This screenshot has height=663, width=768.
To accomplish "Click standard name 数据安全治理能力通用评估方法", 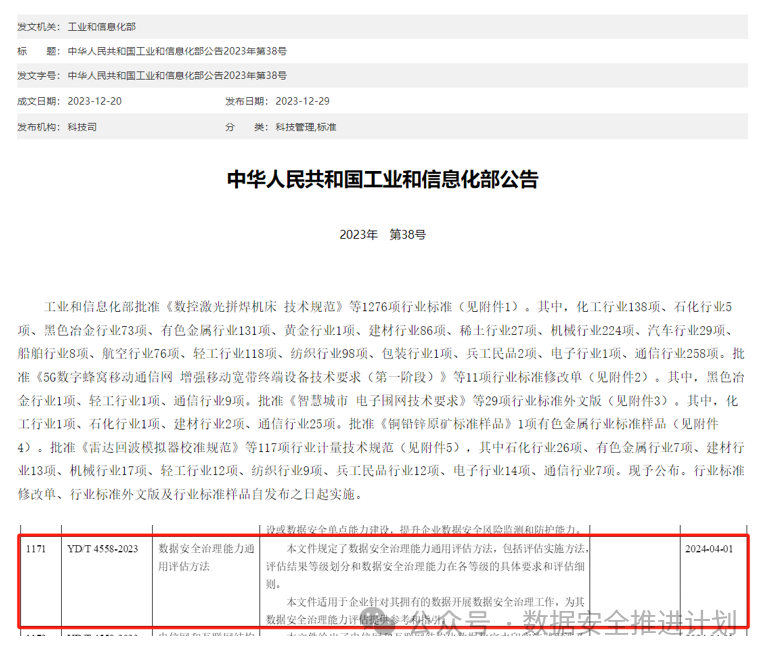I will pyautogui.click(x=206, y=557).
